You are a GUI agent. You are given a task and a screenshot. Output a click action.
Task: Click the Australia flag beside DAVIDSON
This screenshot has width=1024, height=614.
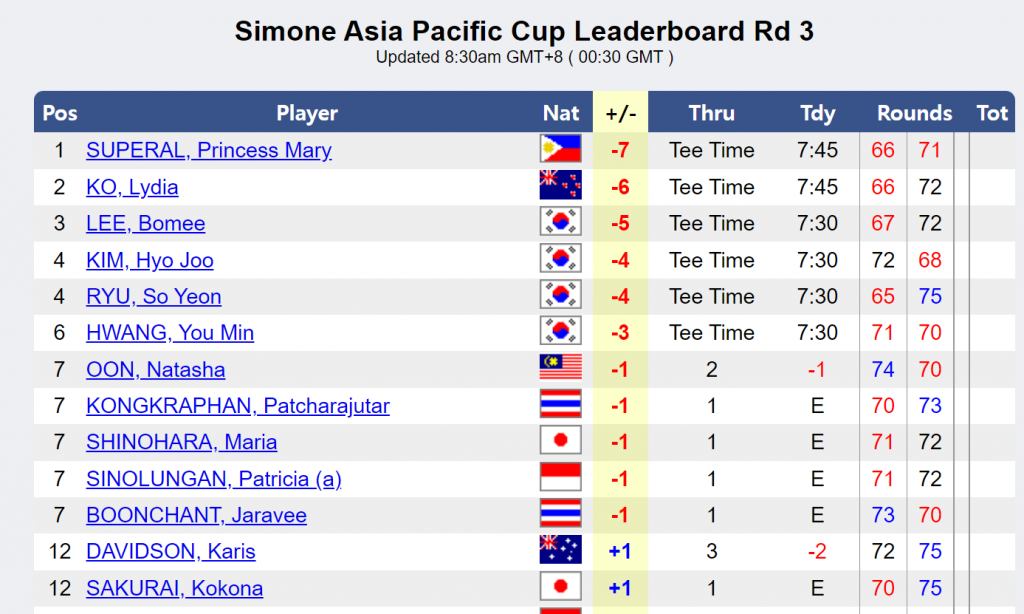point(560,551)
